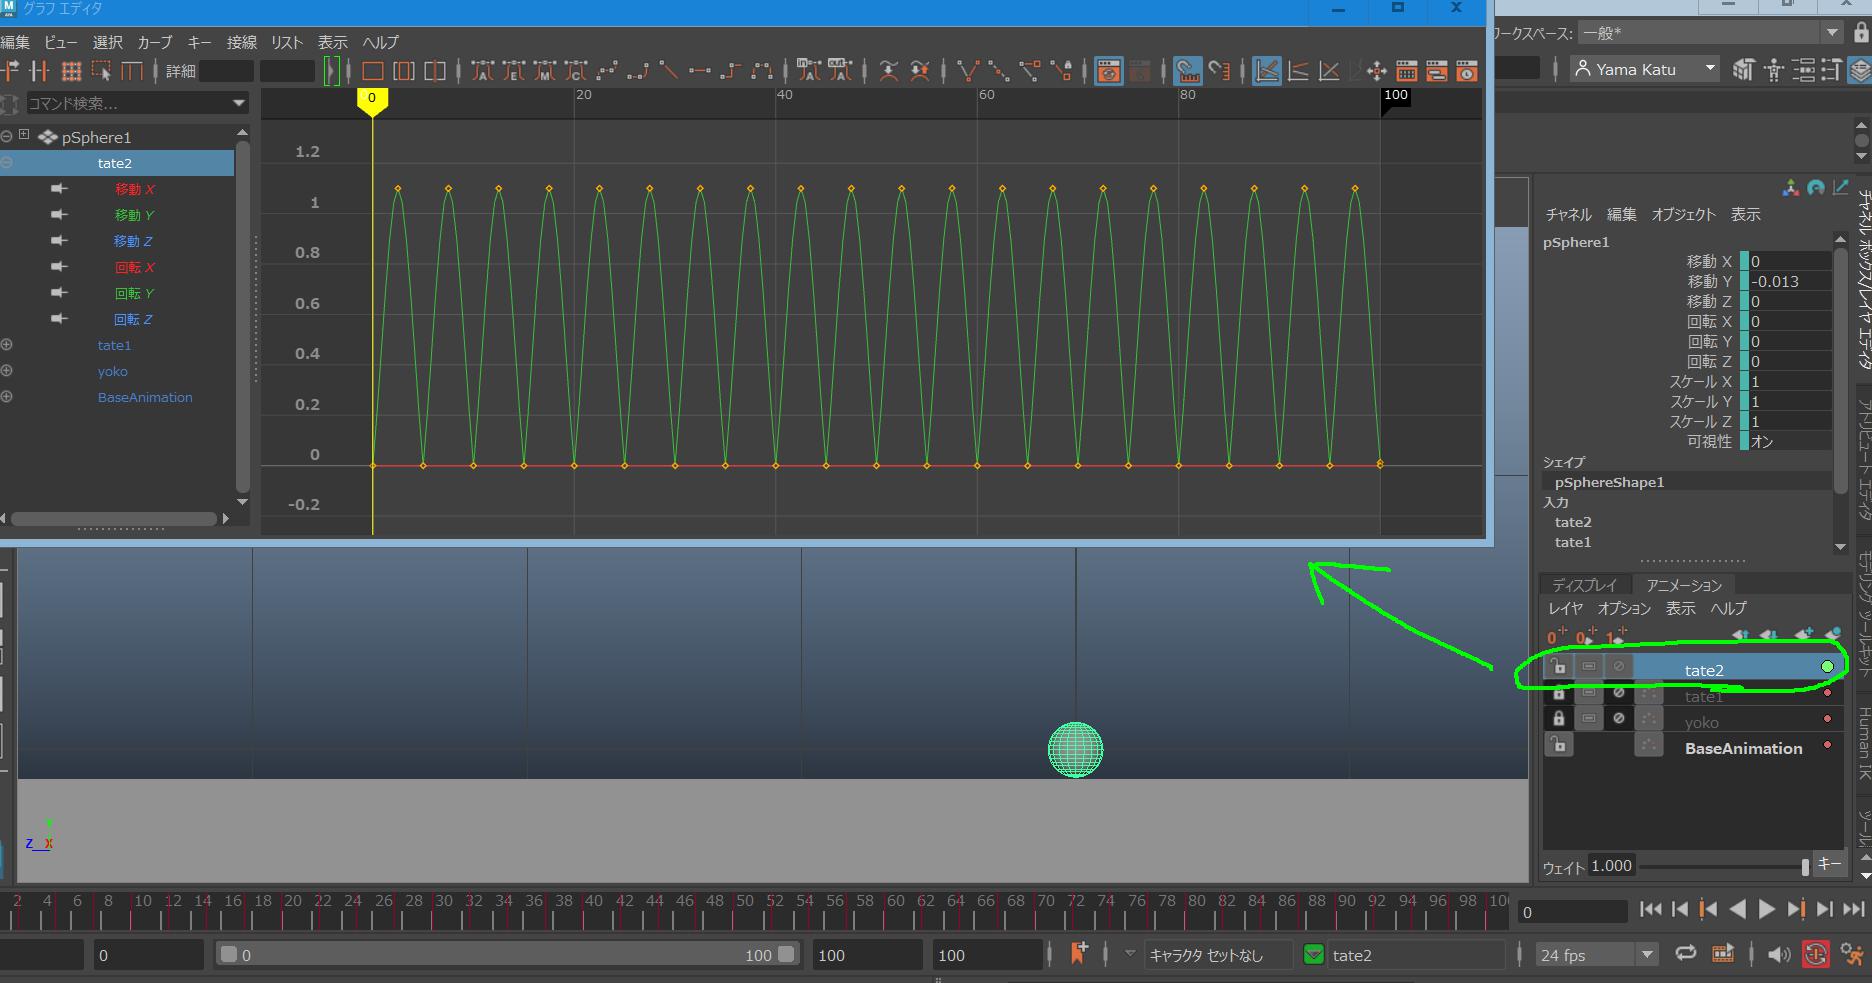The image size is (1872, 983).
Task: Click the current frame input field
Action: (1573, 912)
